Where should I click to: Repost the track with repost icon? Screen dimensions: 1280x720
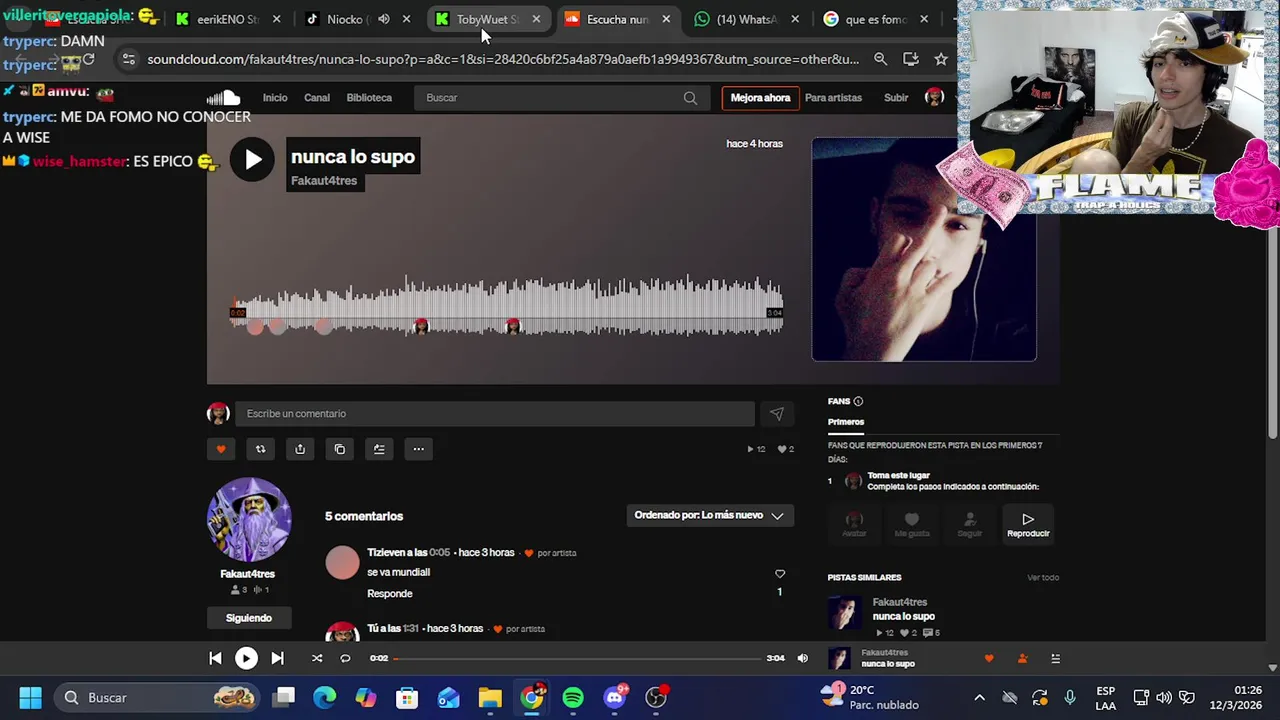coord(260,449)
